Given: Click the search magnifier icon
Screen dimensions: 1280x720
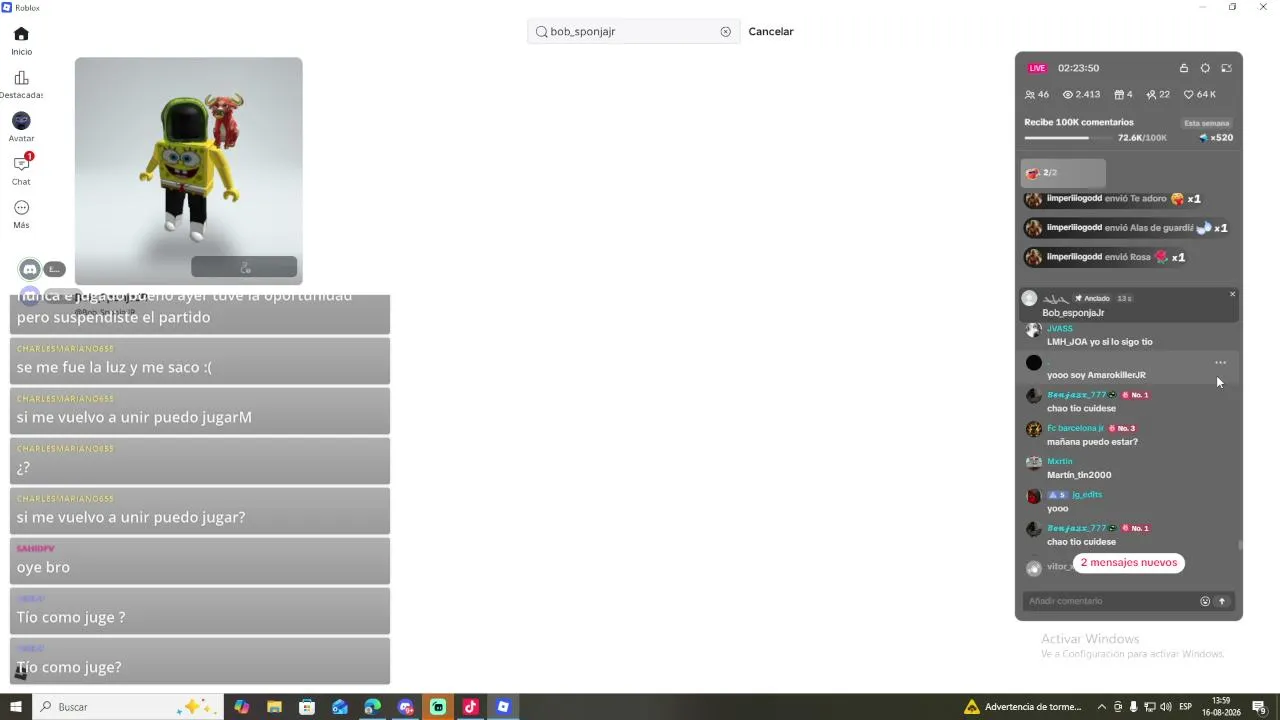Looking at the screenshot, I should [542, 32].
